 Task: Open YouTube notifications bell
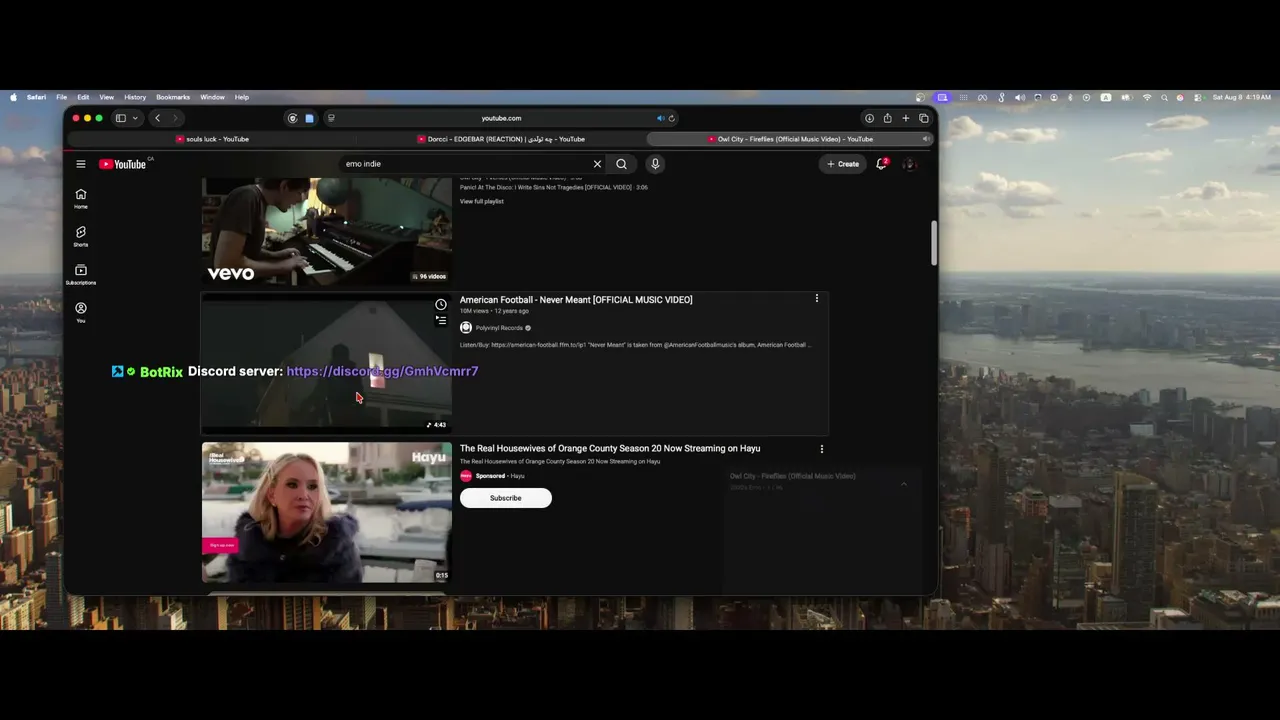pyautogui.click(x=881, y=164)
